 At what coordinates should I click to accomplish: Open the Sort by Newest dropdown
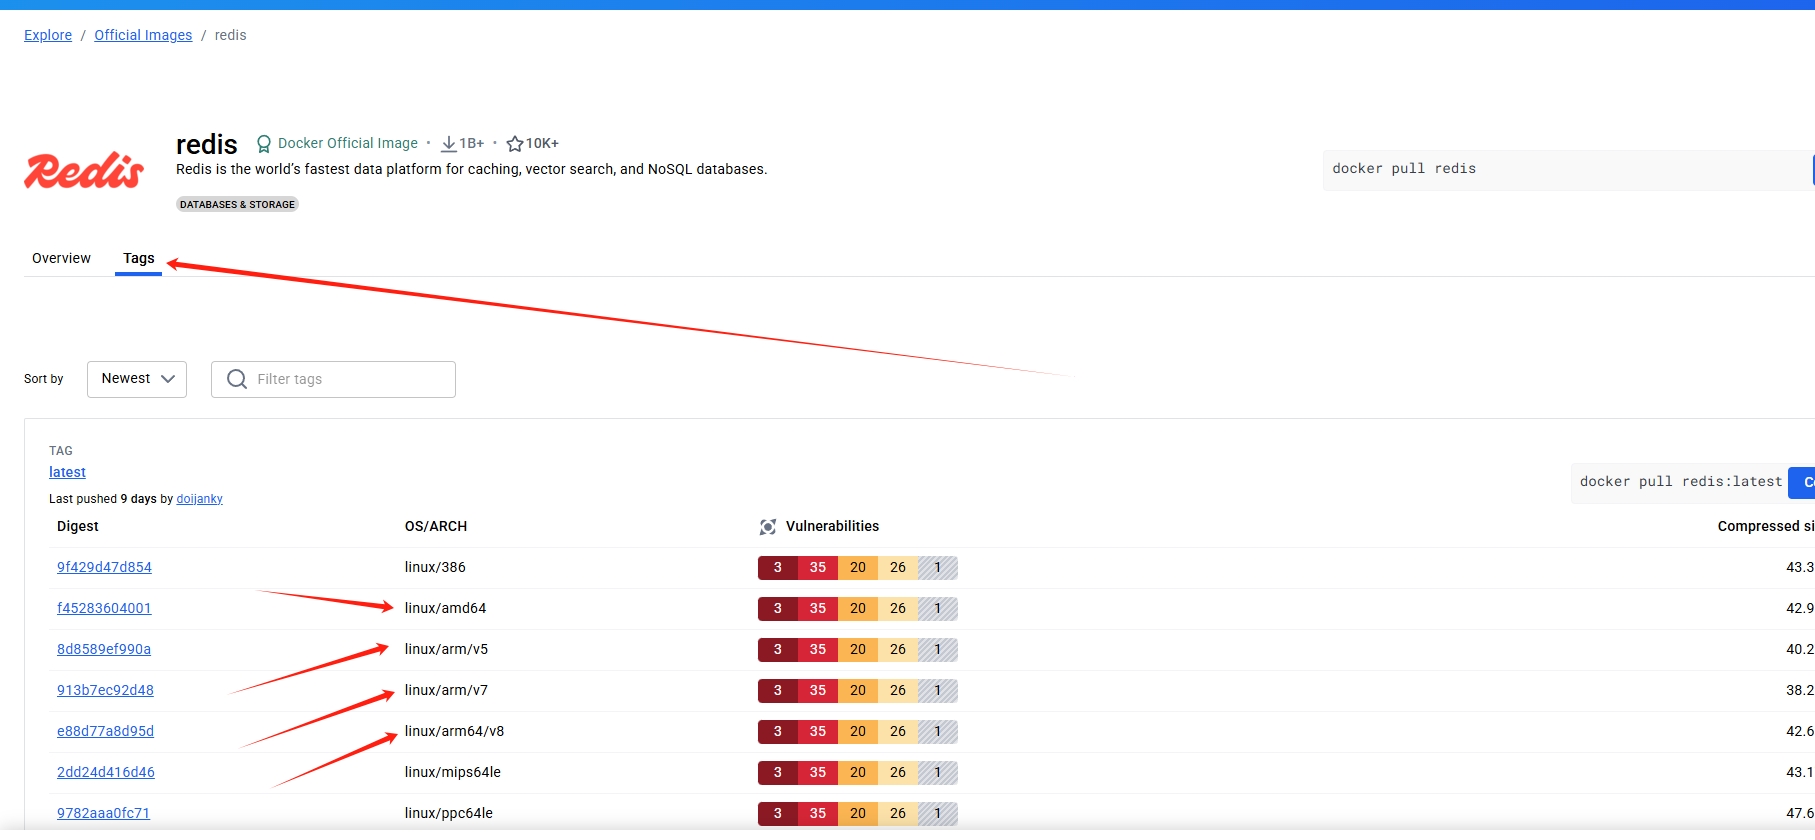137,379
